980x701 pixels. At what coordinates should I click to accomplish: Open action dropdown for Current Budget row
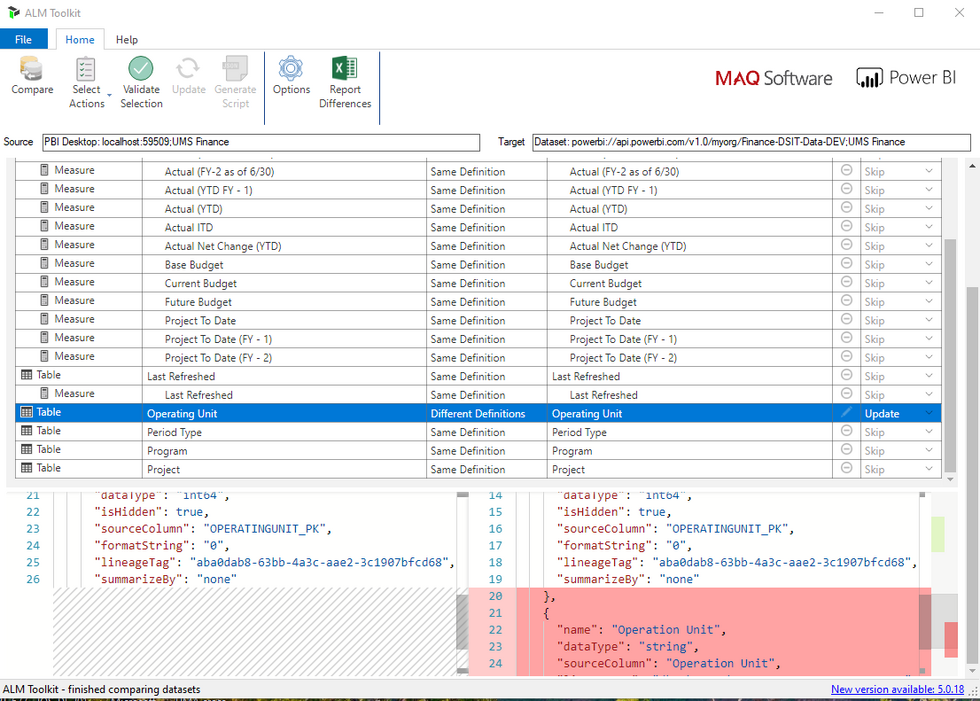[929, 283]
